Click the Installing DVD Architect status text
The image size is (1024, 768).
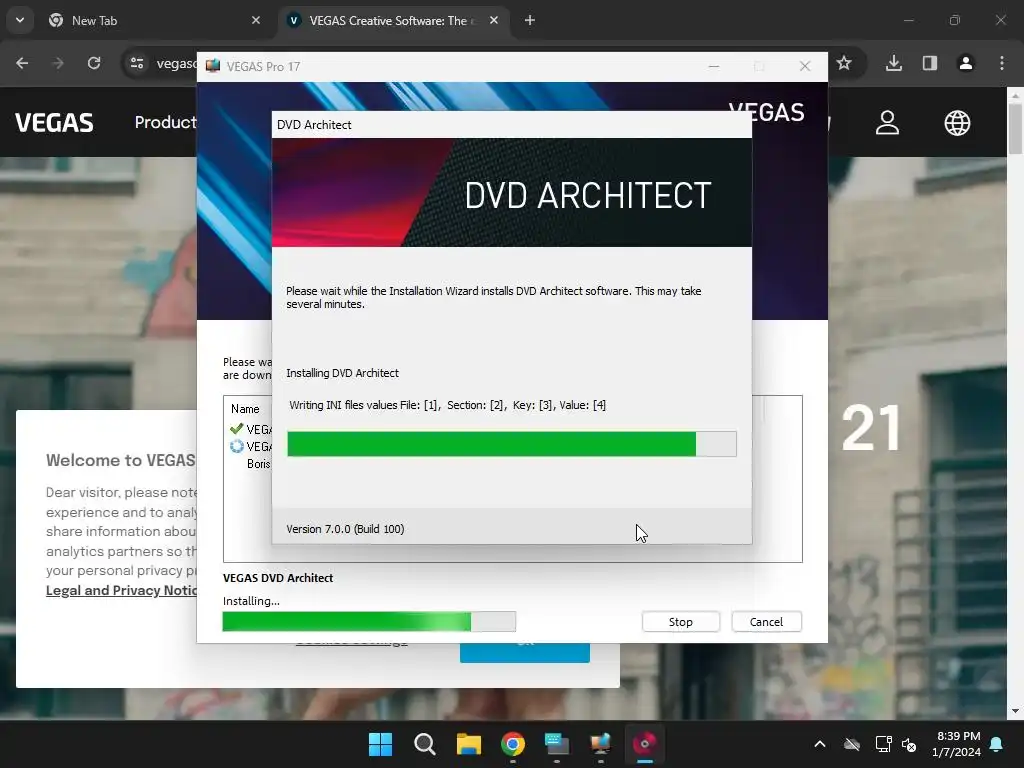coord(342,373)
